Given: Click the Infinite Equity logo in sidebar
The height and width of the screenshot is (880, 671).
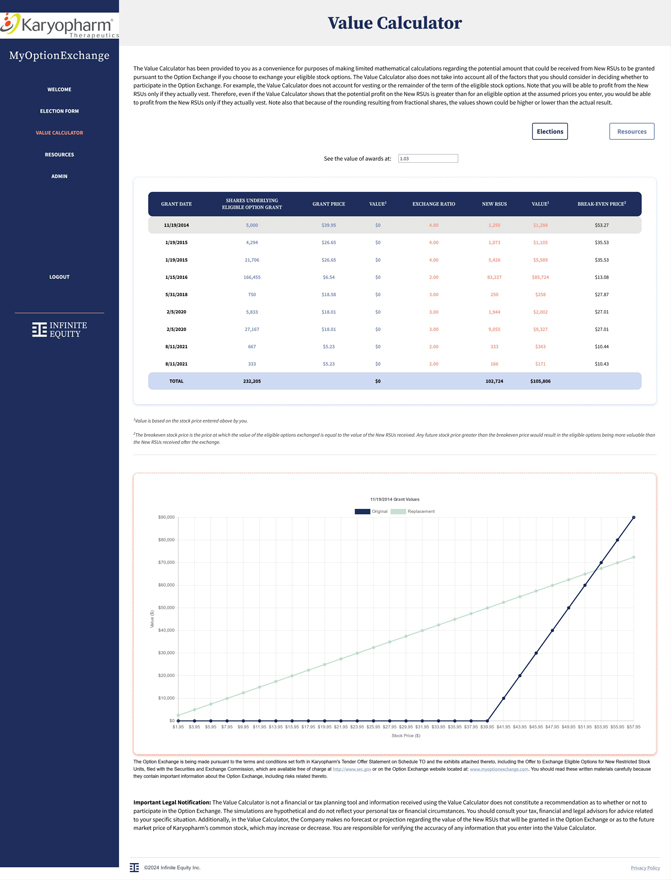Looking at the screenshot, I should click(59, 329).
